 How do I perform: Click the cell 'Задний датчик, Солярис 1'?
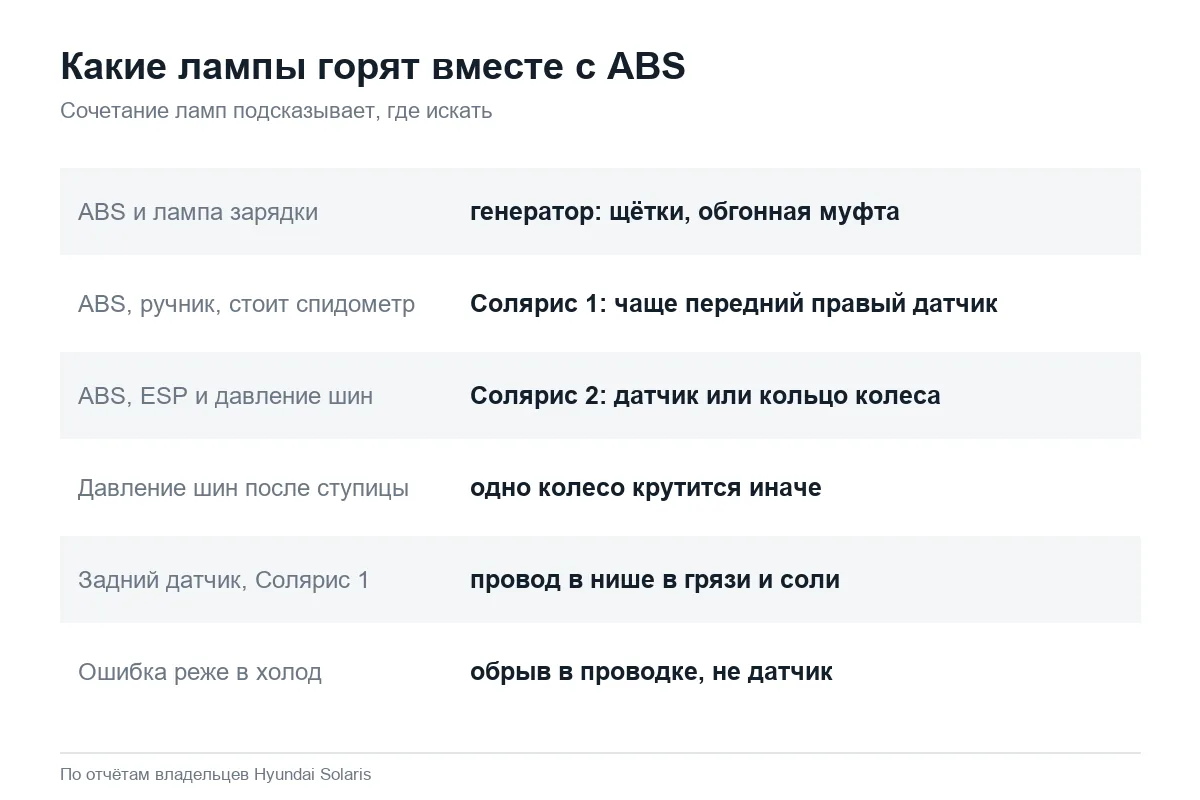[223, 580]
